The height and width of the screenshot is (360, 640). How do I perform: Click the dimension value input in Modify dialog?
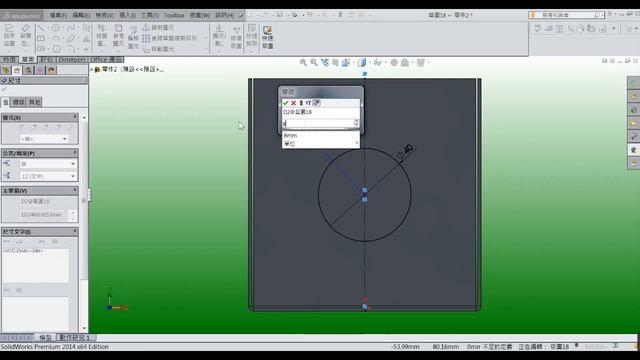click(318, 123)
